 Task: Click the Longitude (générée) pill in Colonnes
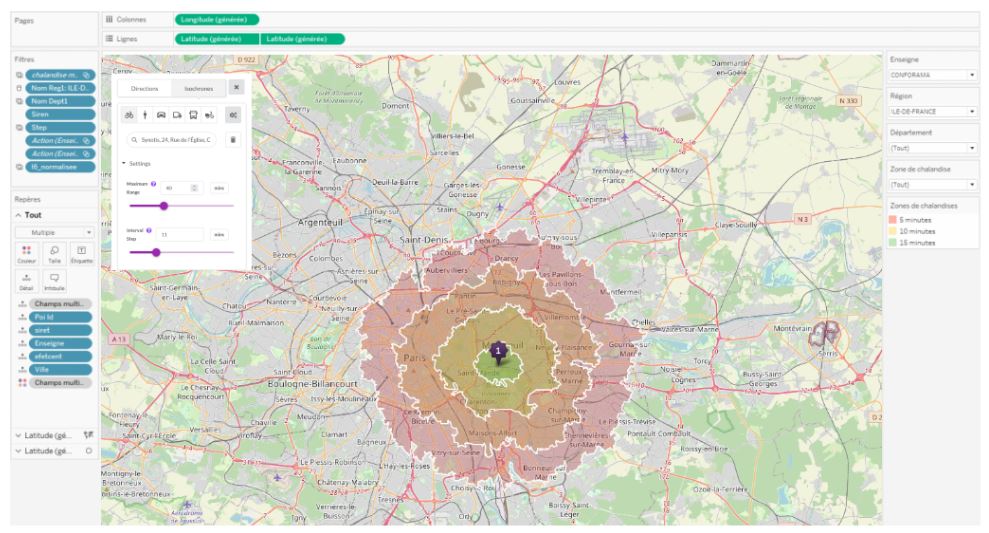pos(216,19)
